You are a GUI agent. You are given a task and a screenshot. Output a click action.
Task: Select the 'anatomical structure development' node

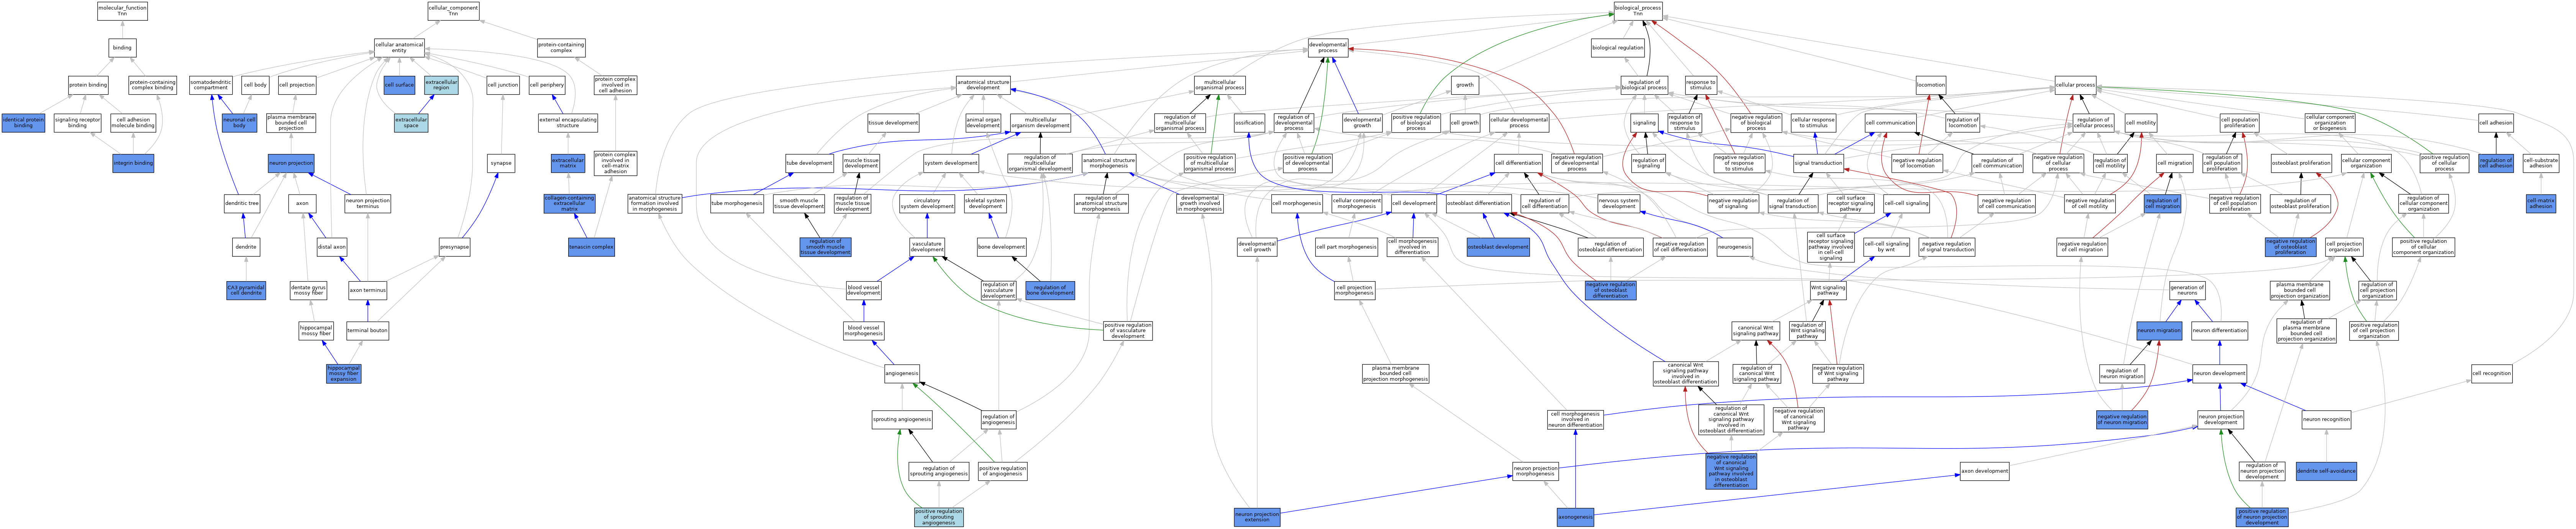983,85
